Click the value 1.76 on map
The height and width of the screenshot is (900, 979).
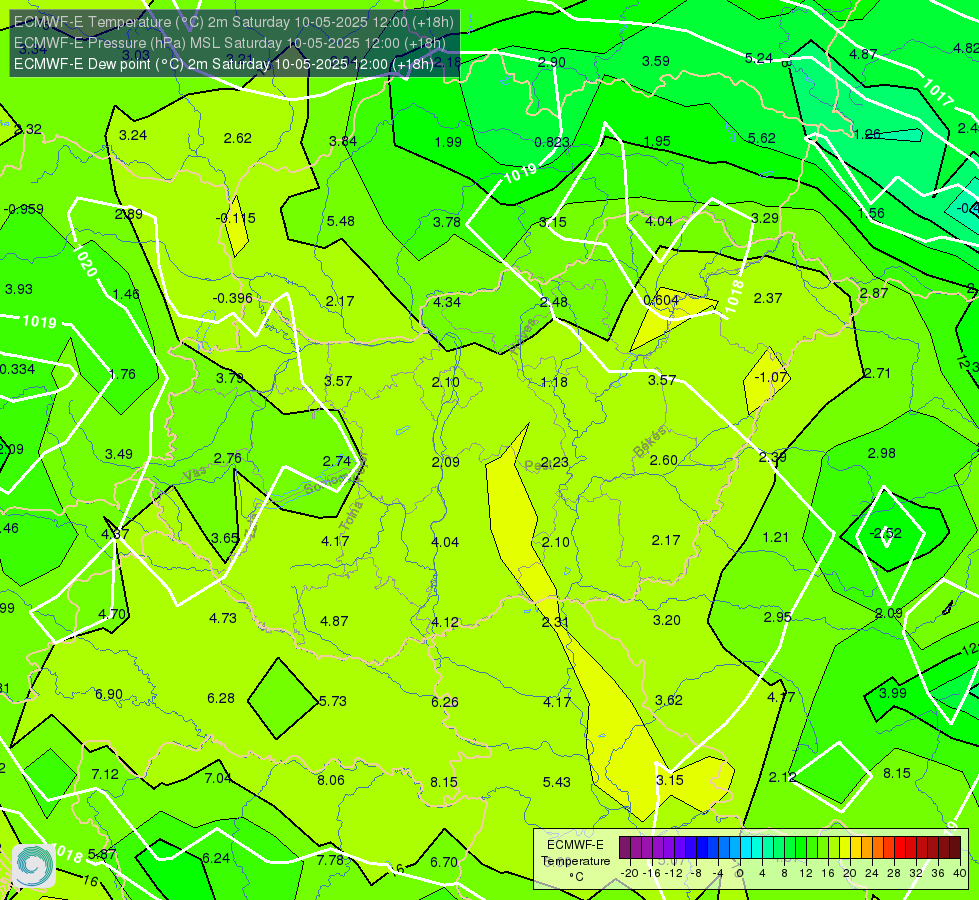tap(122, 374)
